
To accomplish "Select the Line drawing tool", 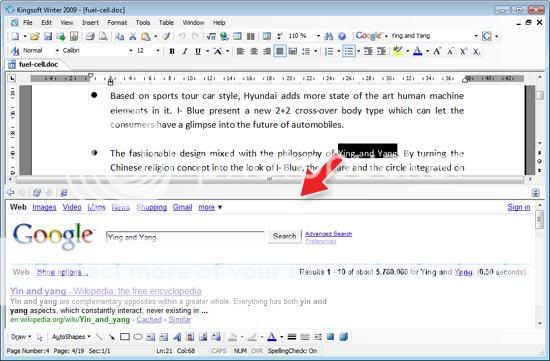I will click(x=99, y=337).
